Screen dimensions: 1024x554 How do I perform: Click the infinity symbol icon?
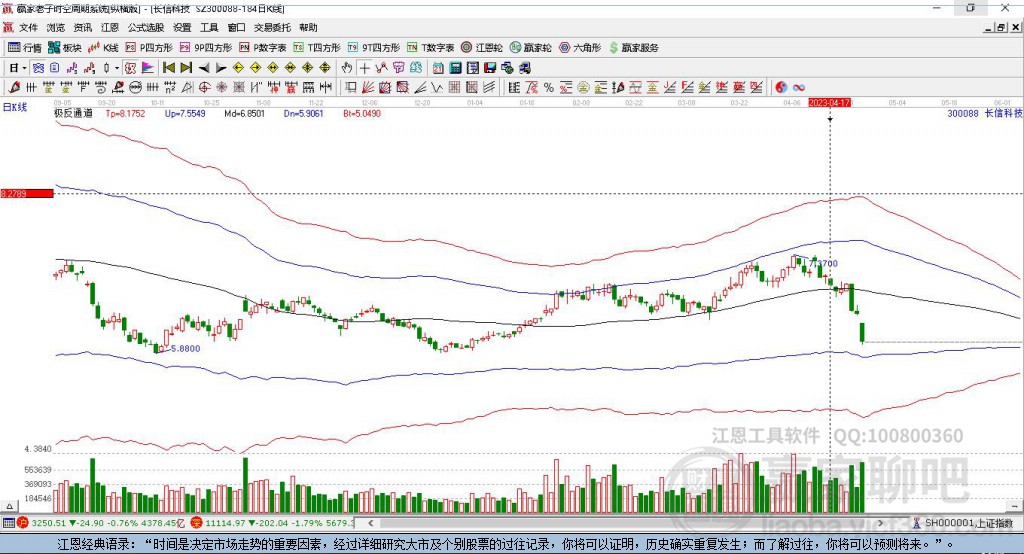click(799, 87)
